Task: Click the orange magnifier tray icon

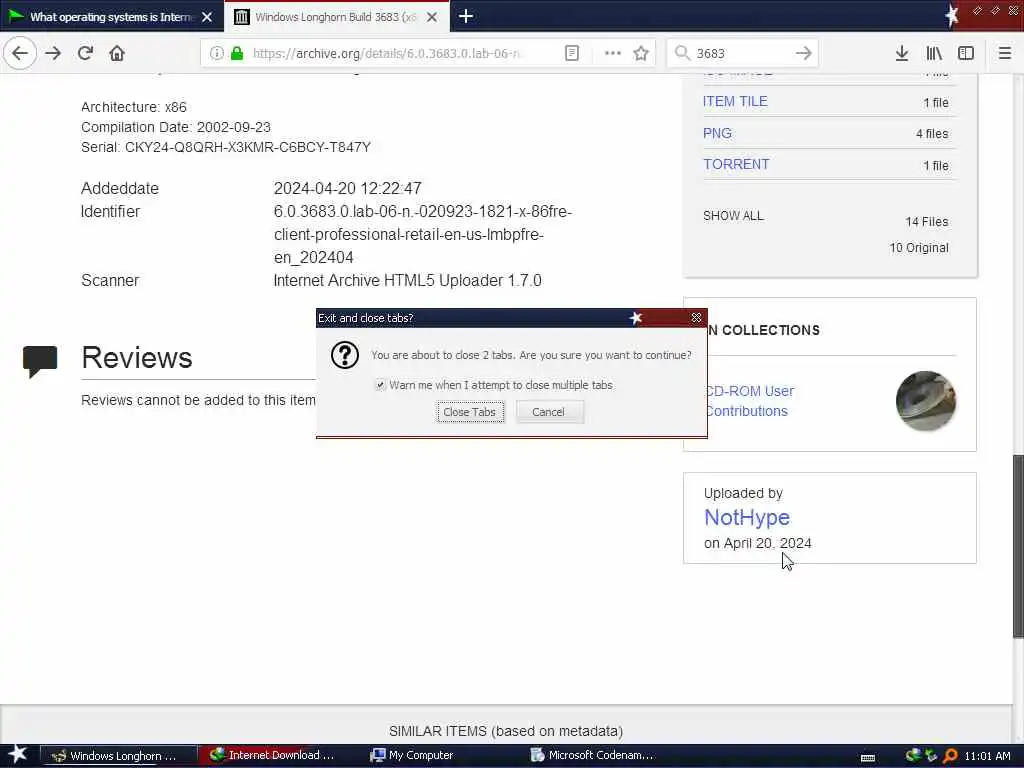Action: click(x=950, y=756)
